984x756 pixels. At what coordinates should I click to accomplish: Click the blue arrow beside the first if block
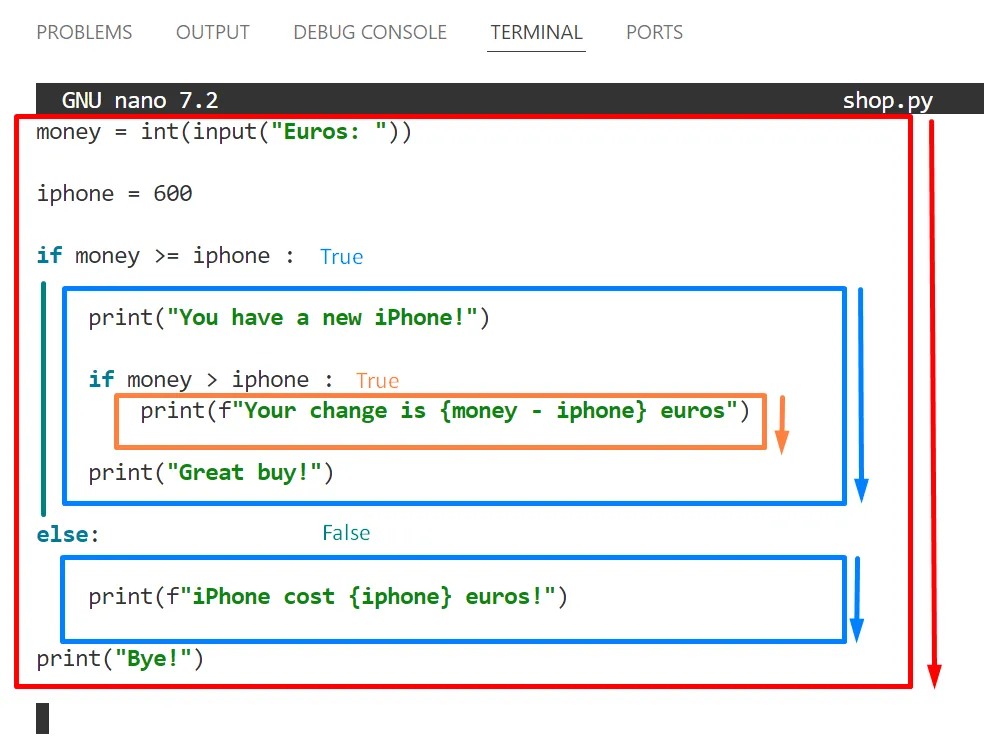pyautogui.click(x=860, y=395)
